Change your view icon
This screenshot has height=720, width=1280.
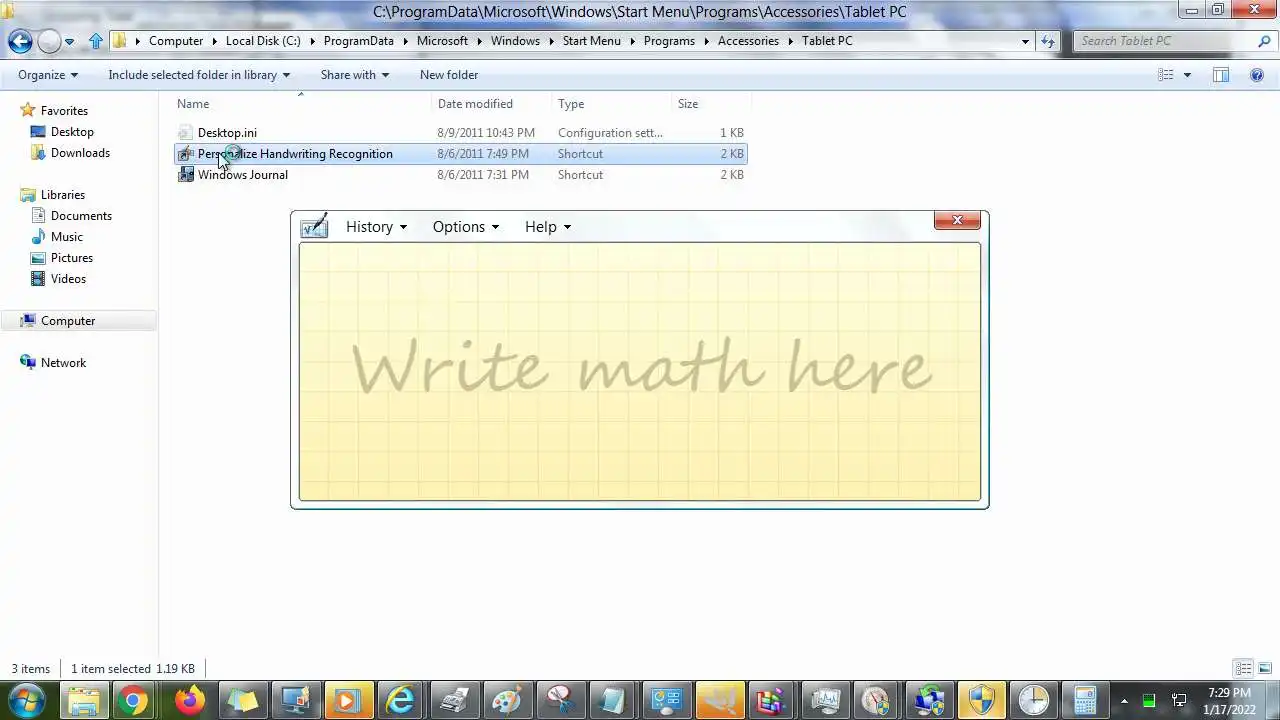tap(1166, 75)
